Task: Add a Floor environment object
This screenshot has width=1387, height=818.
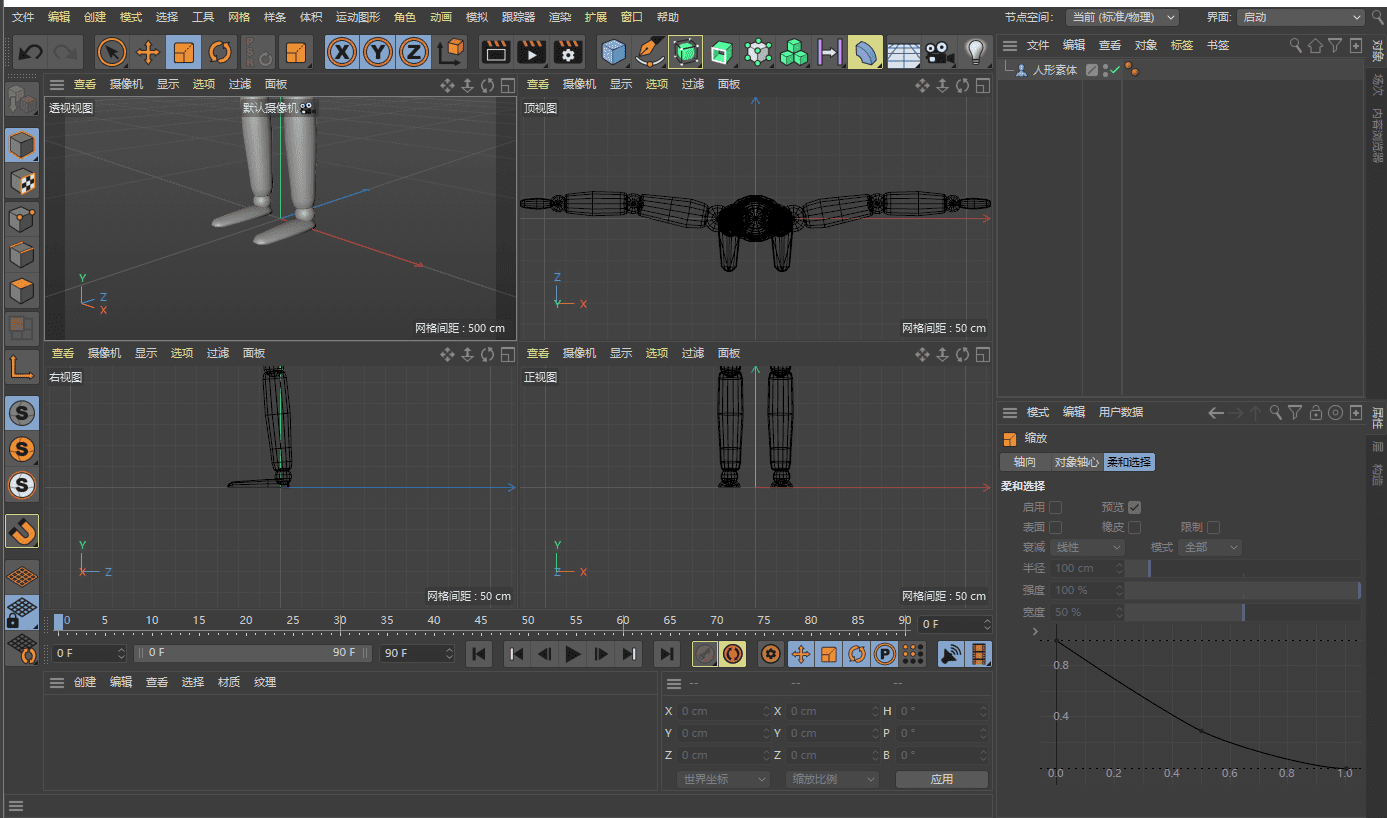Action: (x=903, y=52)
